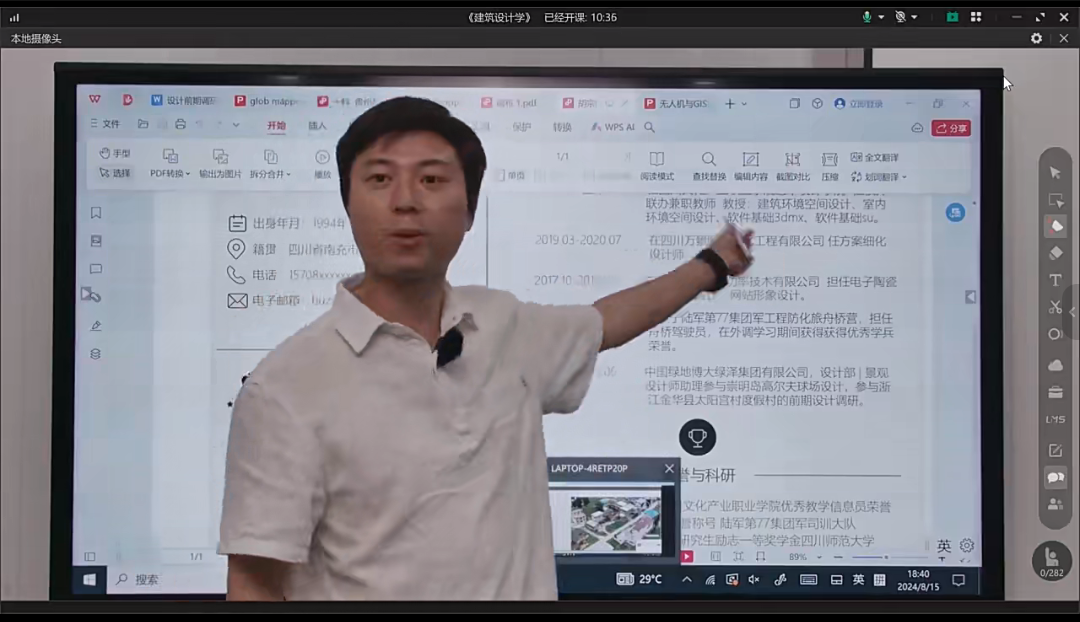Click 全文翻译 button
The height and width of the screenshot is (622, 1080).
click(875, 157)
